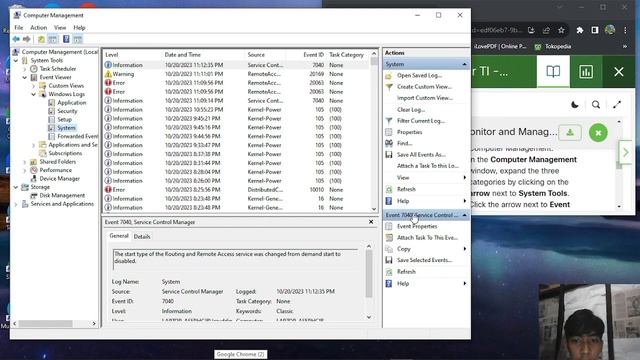Click Create Custom View funnel icon
The image size is (640, 360).
(x=389, y=87)
